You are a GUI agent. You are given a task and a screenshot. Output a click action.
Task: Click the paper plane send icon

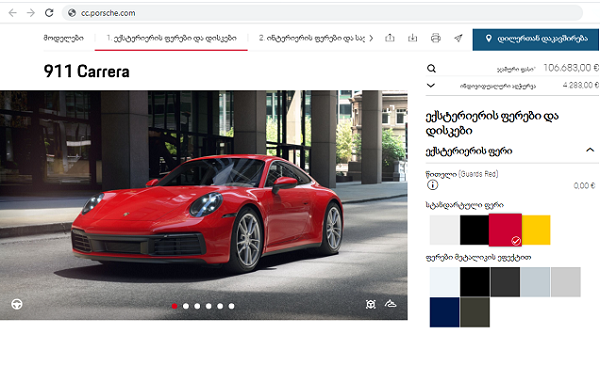458,38
